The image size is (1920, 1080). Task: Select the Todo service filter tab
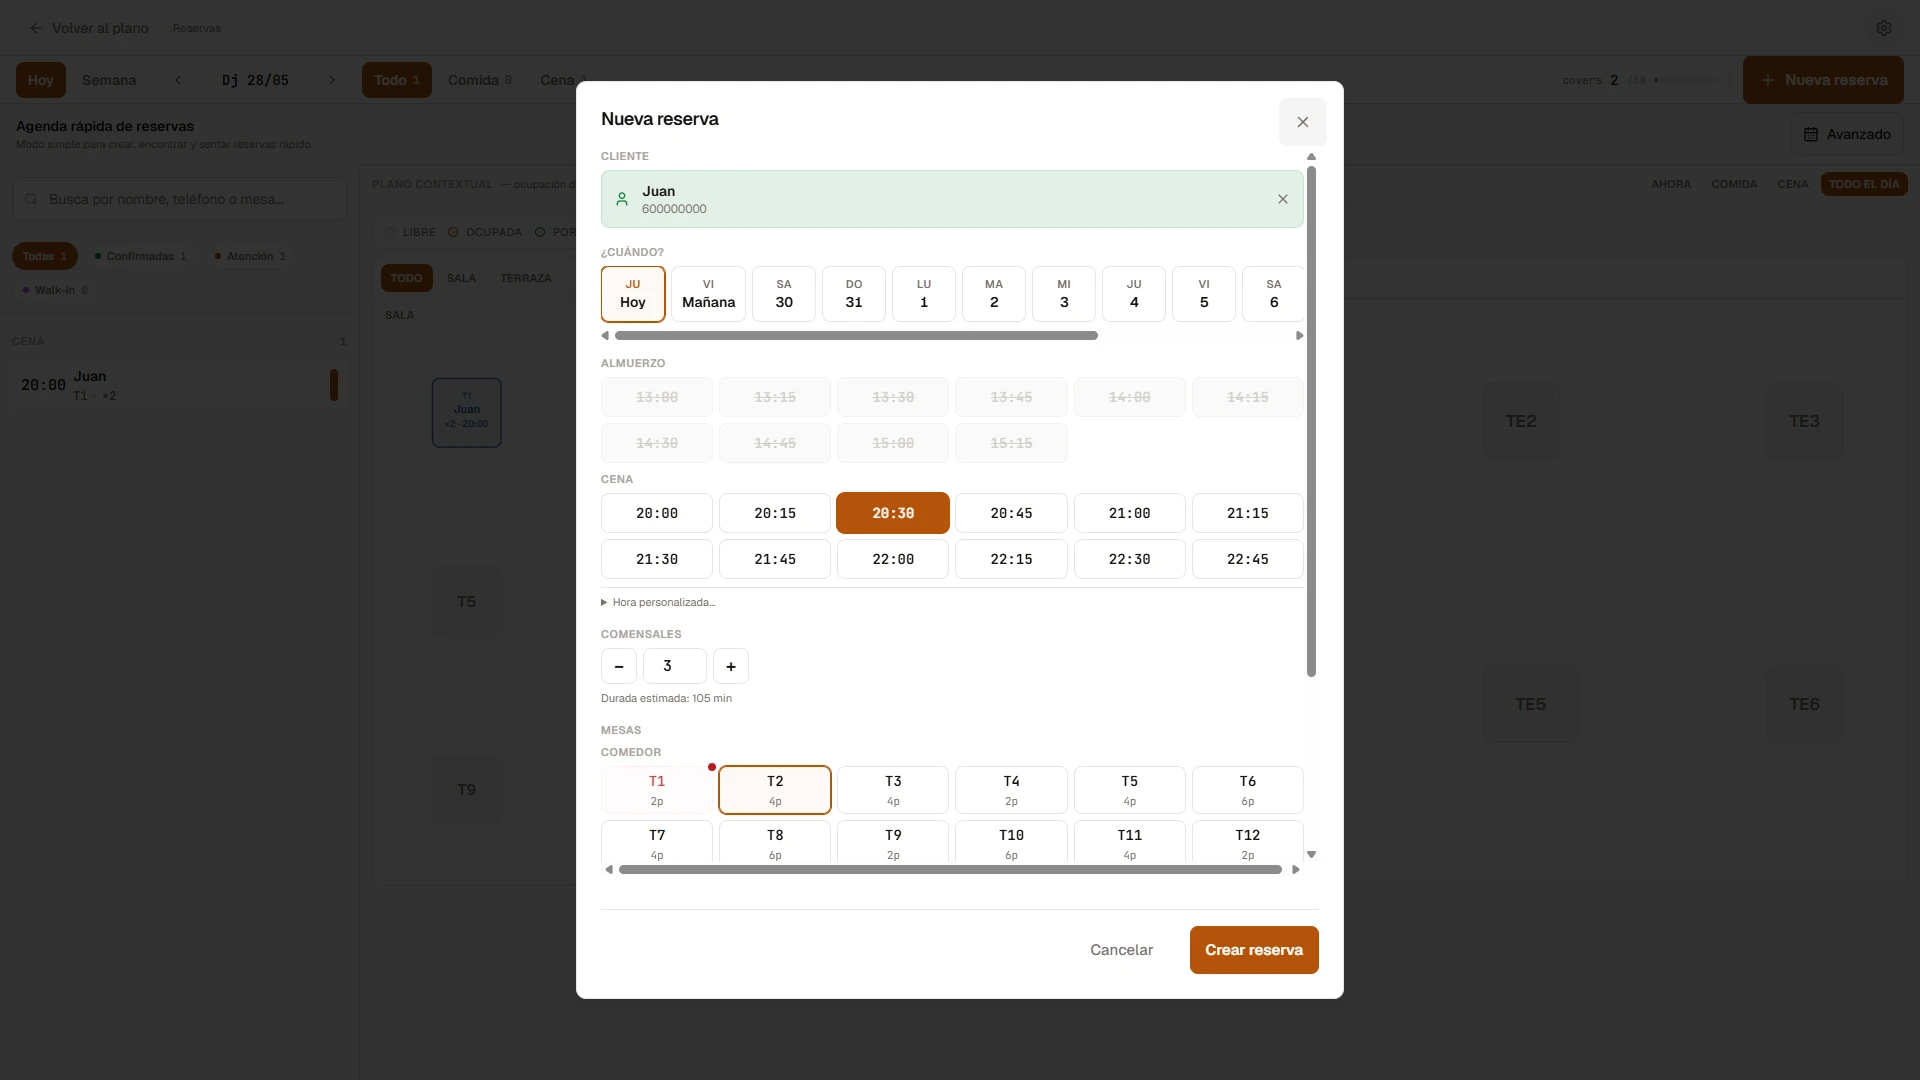click(397, 80)
